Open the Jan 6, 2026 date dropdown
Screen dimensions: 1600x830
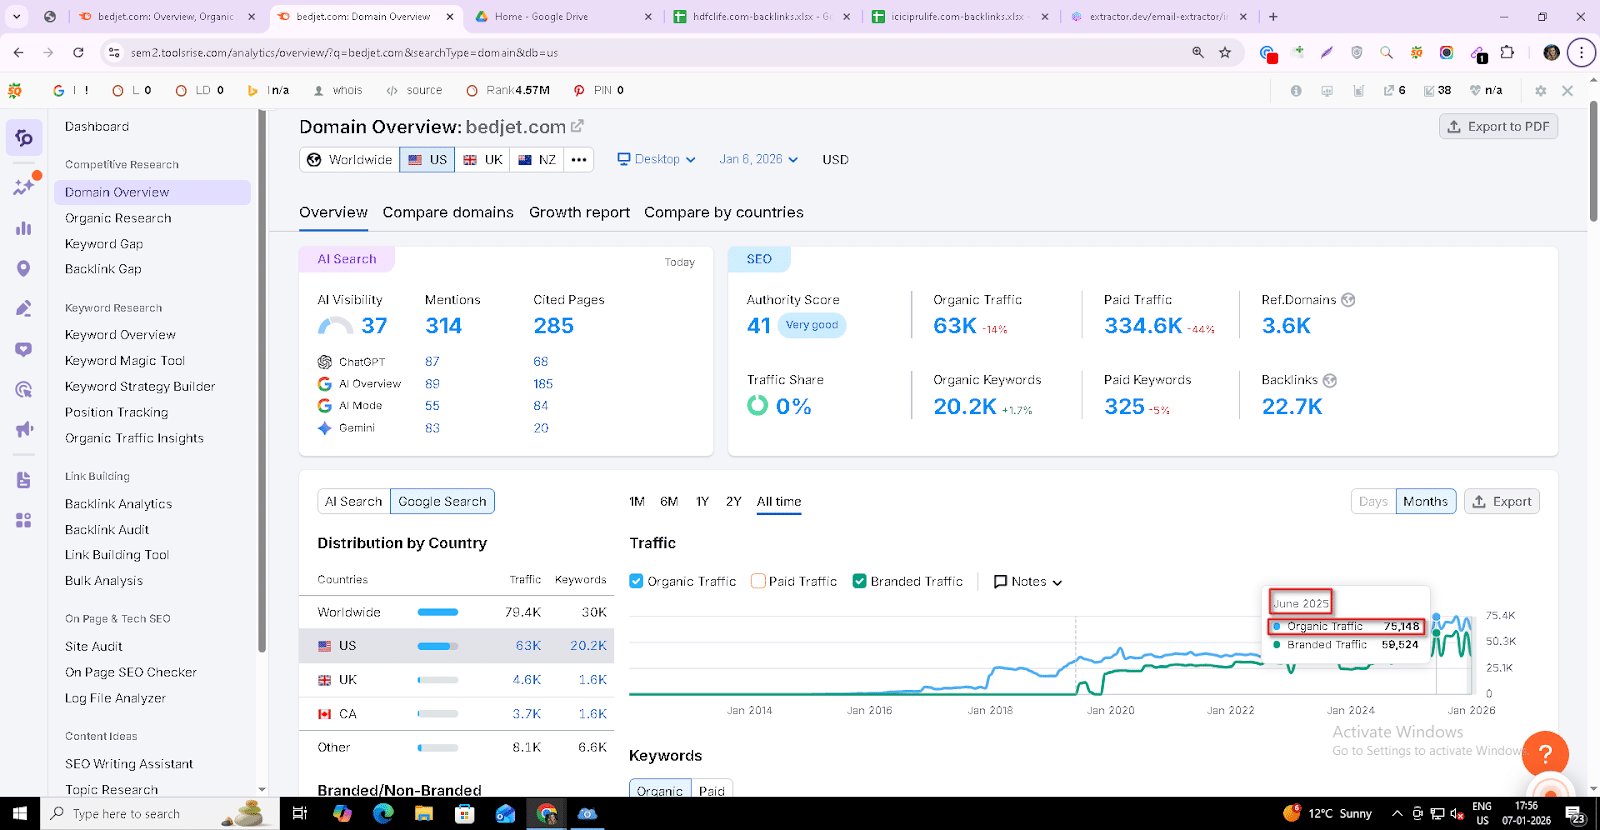759,159
